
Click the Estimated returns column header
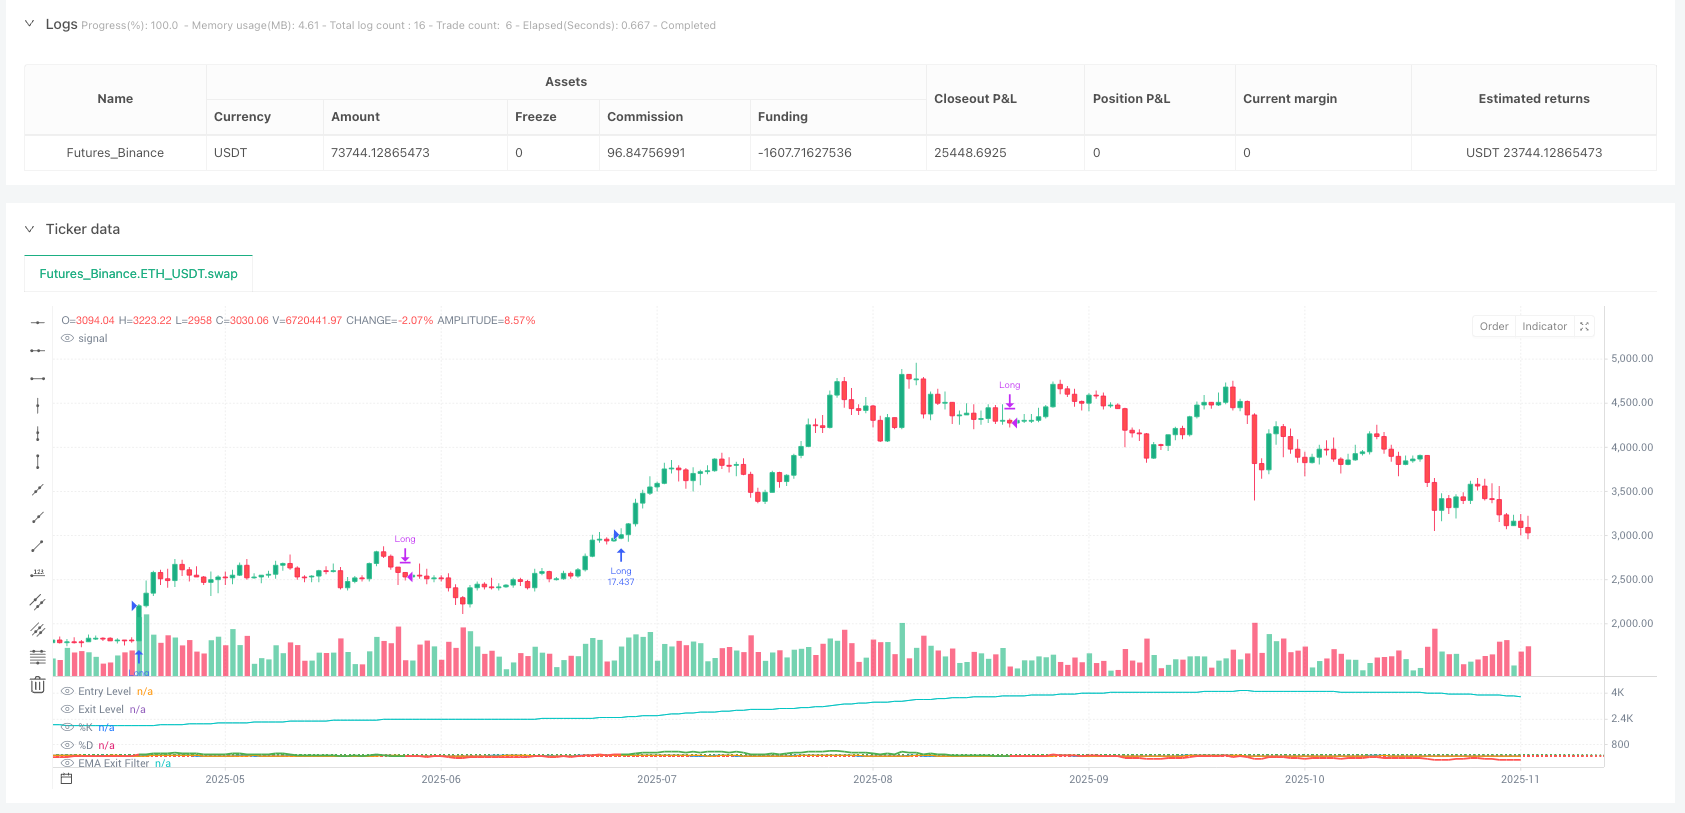coord(1533,99)
